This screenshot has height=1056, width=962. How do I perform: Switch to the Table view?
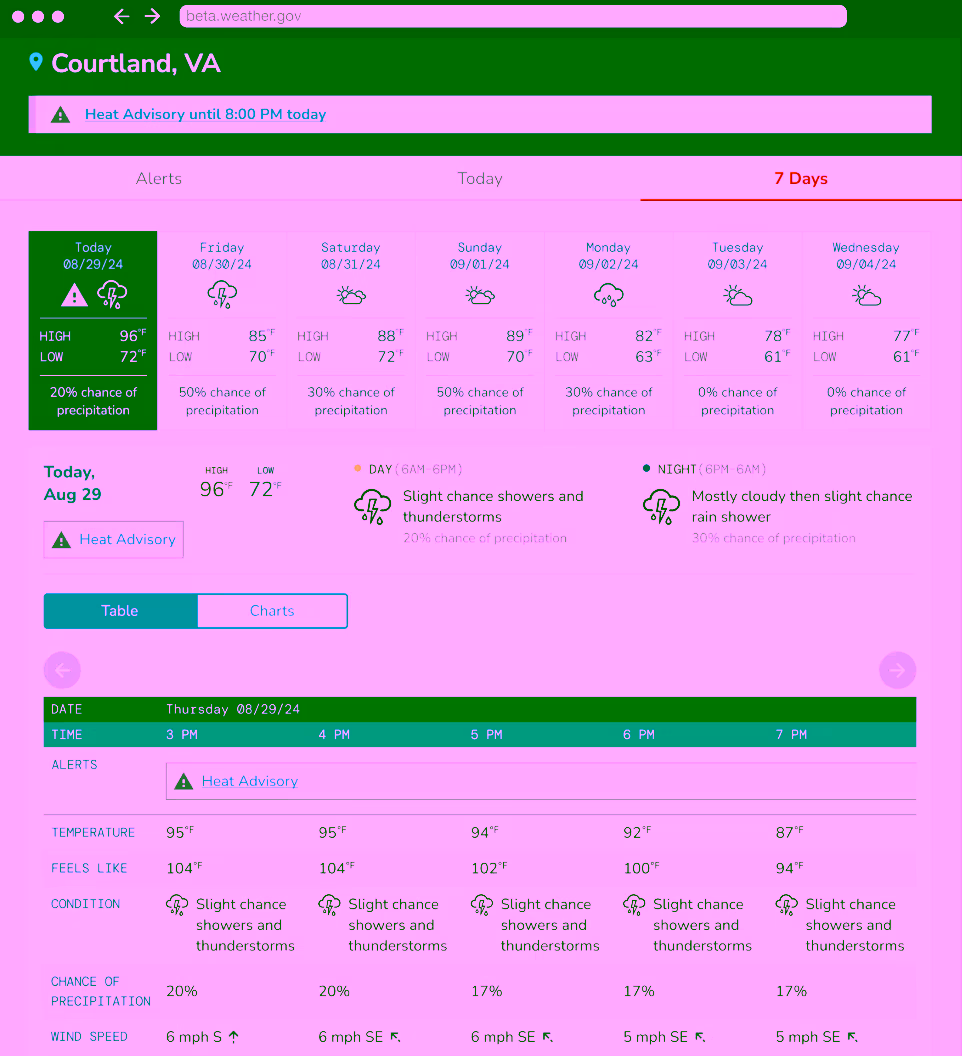tap(120, 611)
